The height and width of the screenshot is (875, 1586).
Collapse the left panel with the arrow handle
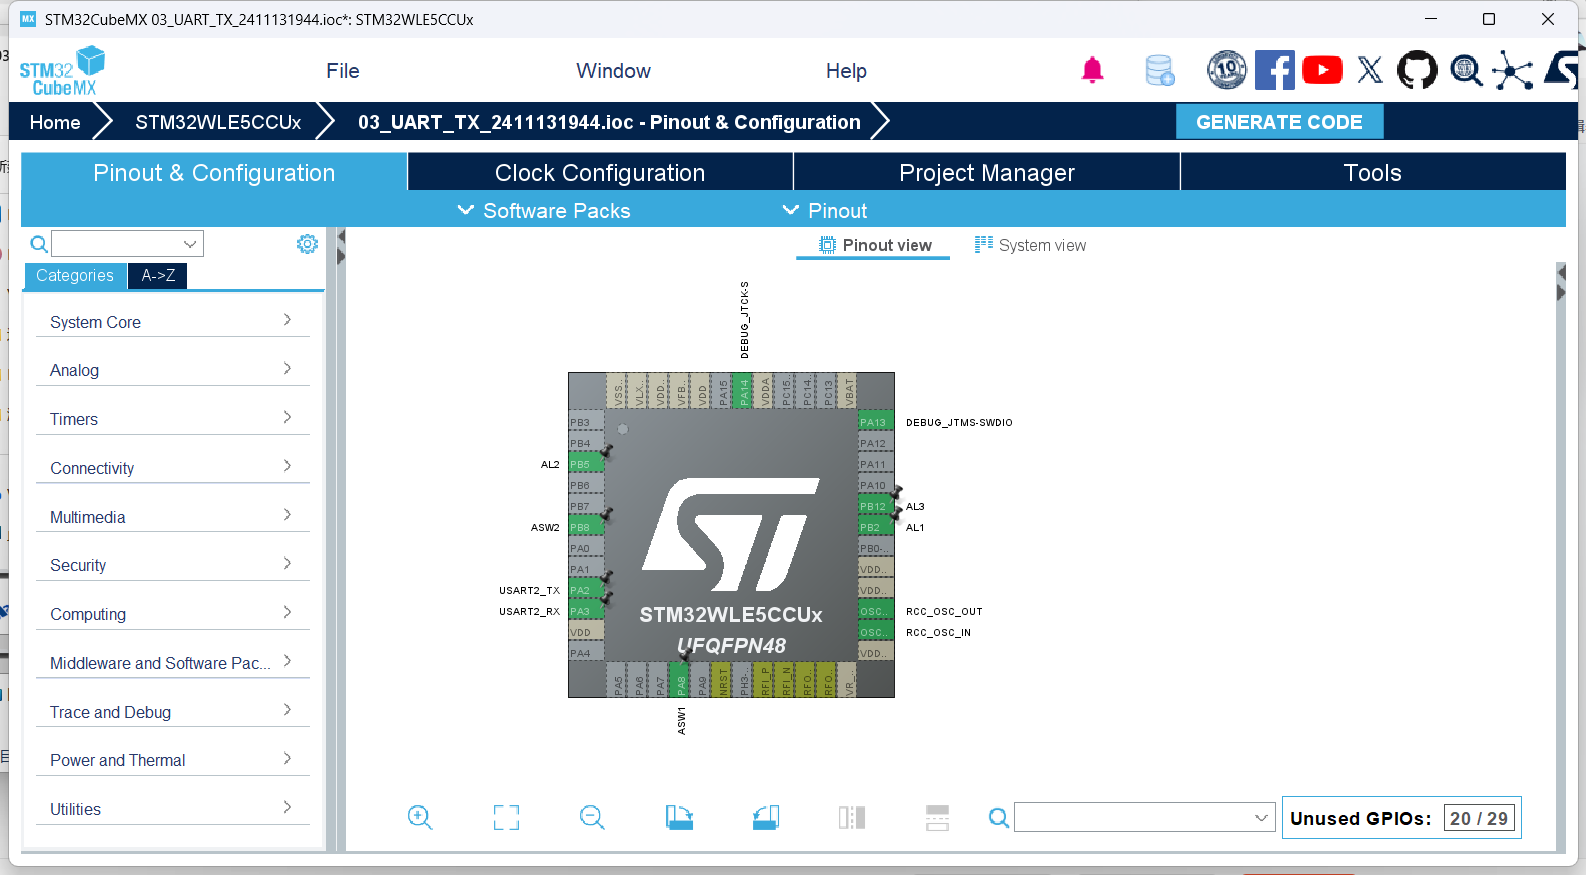(x=341, y=247)
